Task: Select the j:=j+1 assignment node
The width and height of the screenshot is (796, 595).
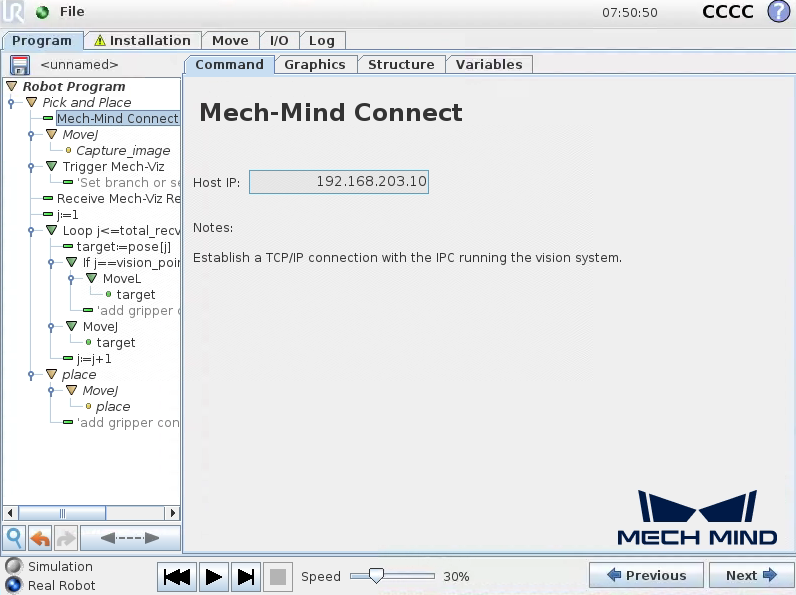Action: (x=94, y=359)
